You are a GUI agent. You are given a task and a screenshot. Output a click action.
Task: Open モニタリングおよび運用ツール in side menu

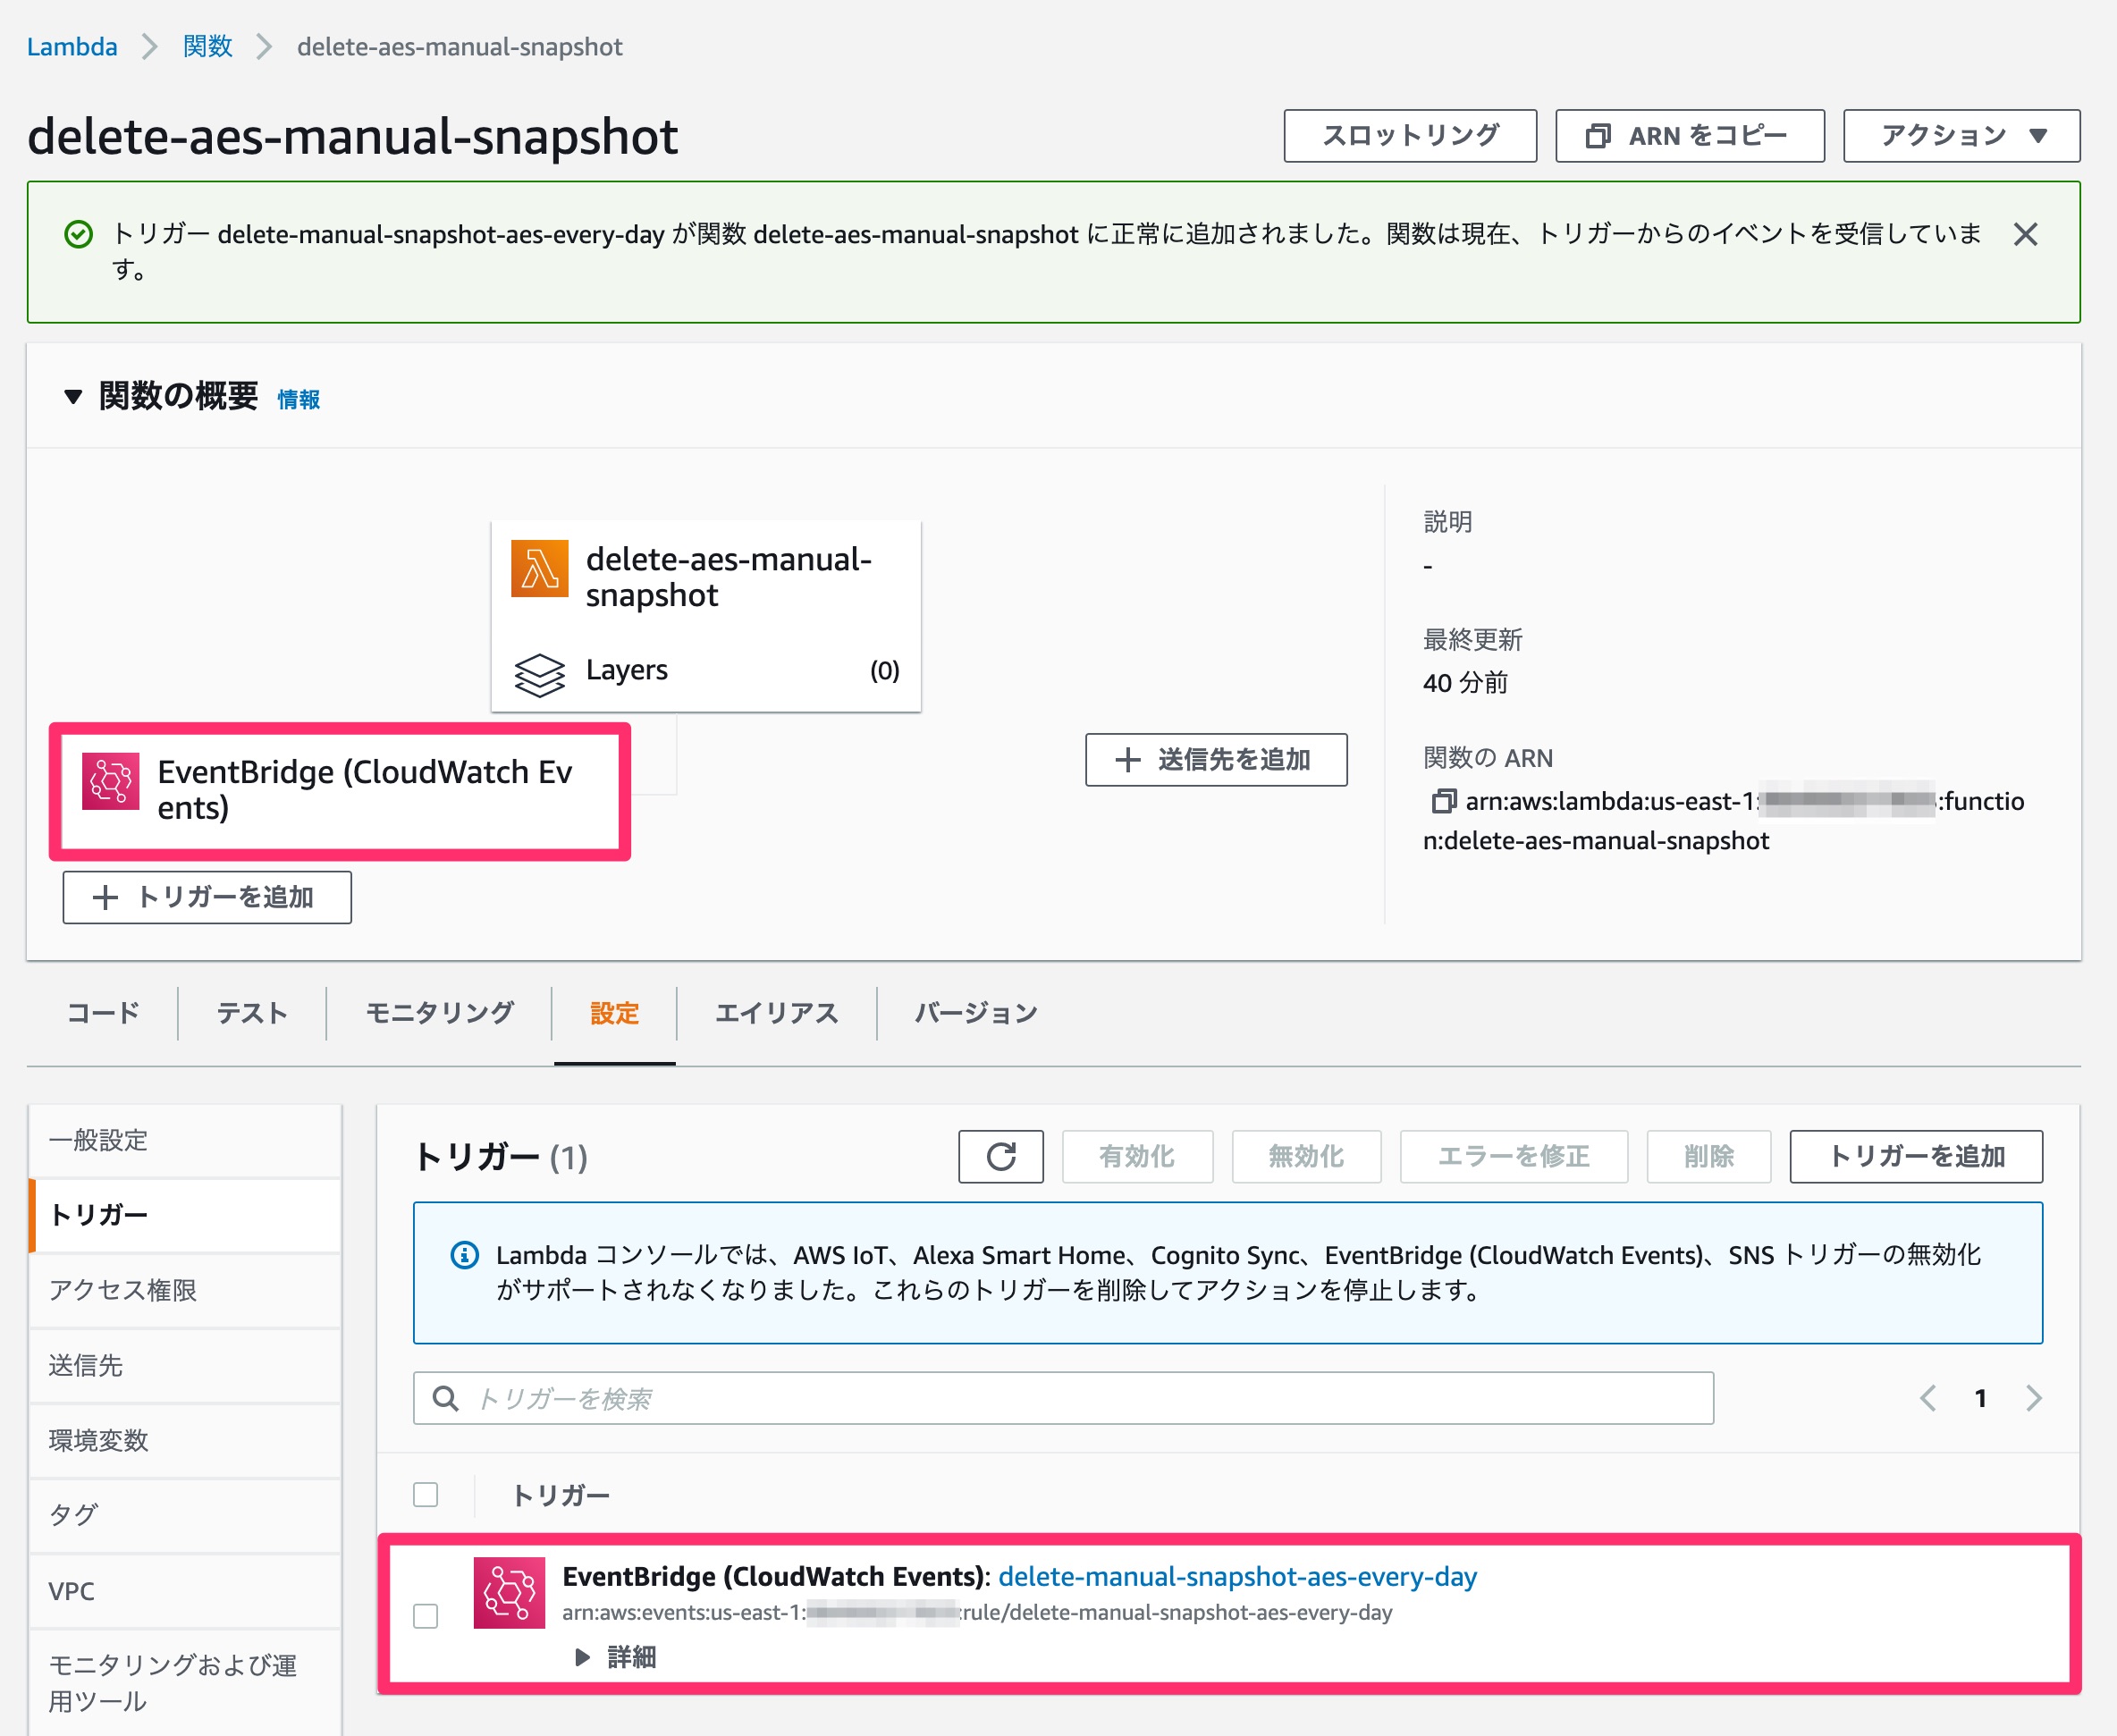[185, 1682]
